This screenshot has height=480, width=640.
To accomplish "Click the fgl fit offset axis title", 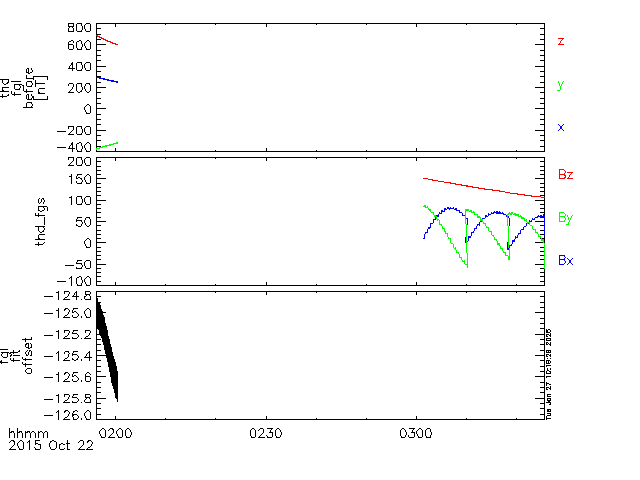I will [x=16, y=356].
